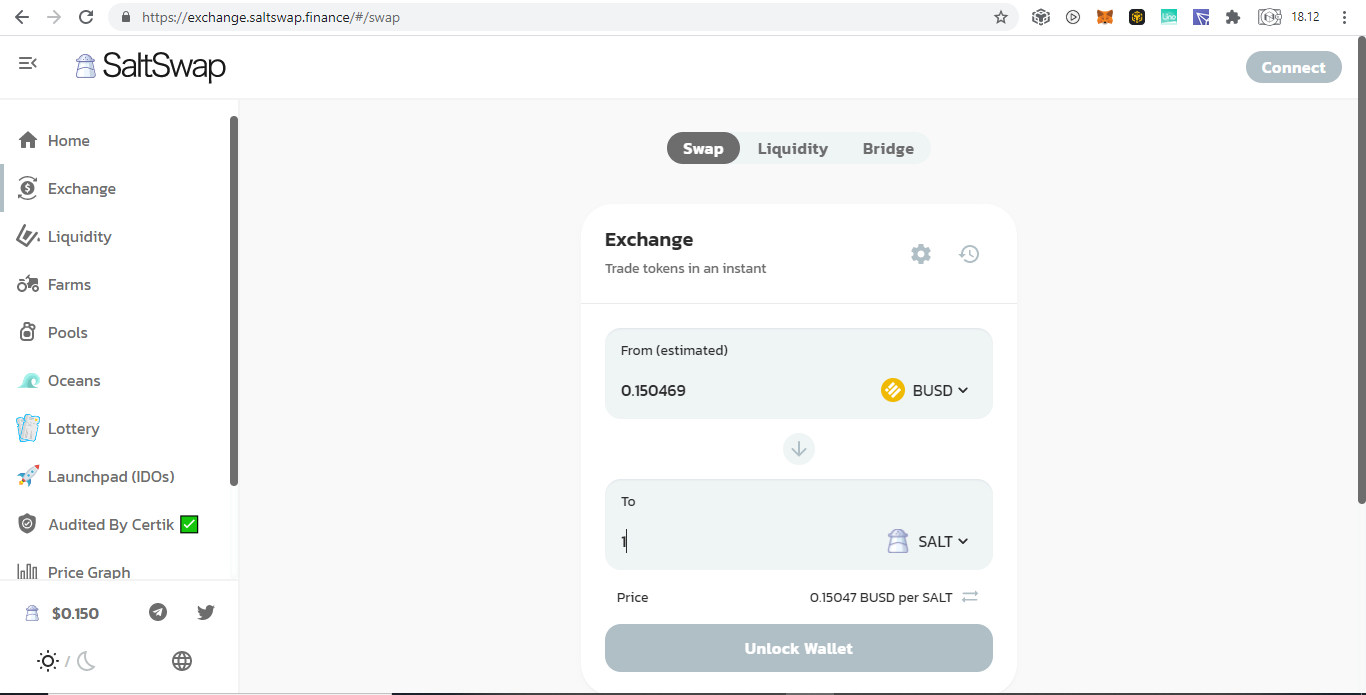The image size is (1366, 695).
Task: Click the Farms tractor icon
Action: (x=28, y=285)
